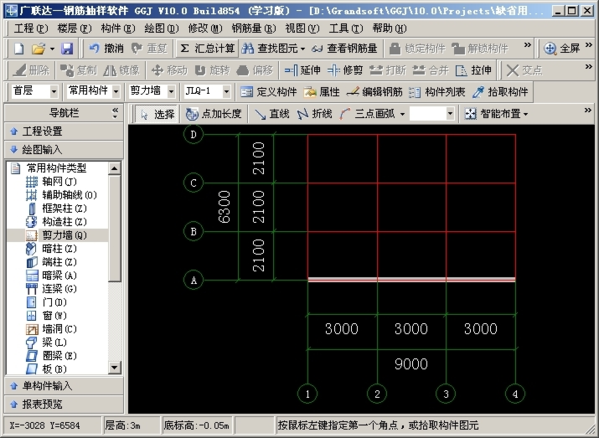The width and height of the screenshot is (599, 438).
Task: Click the Open folder icon
Action: (38, 48)
